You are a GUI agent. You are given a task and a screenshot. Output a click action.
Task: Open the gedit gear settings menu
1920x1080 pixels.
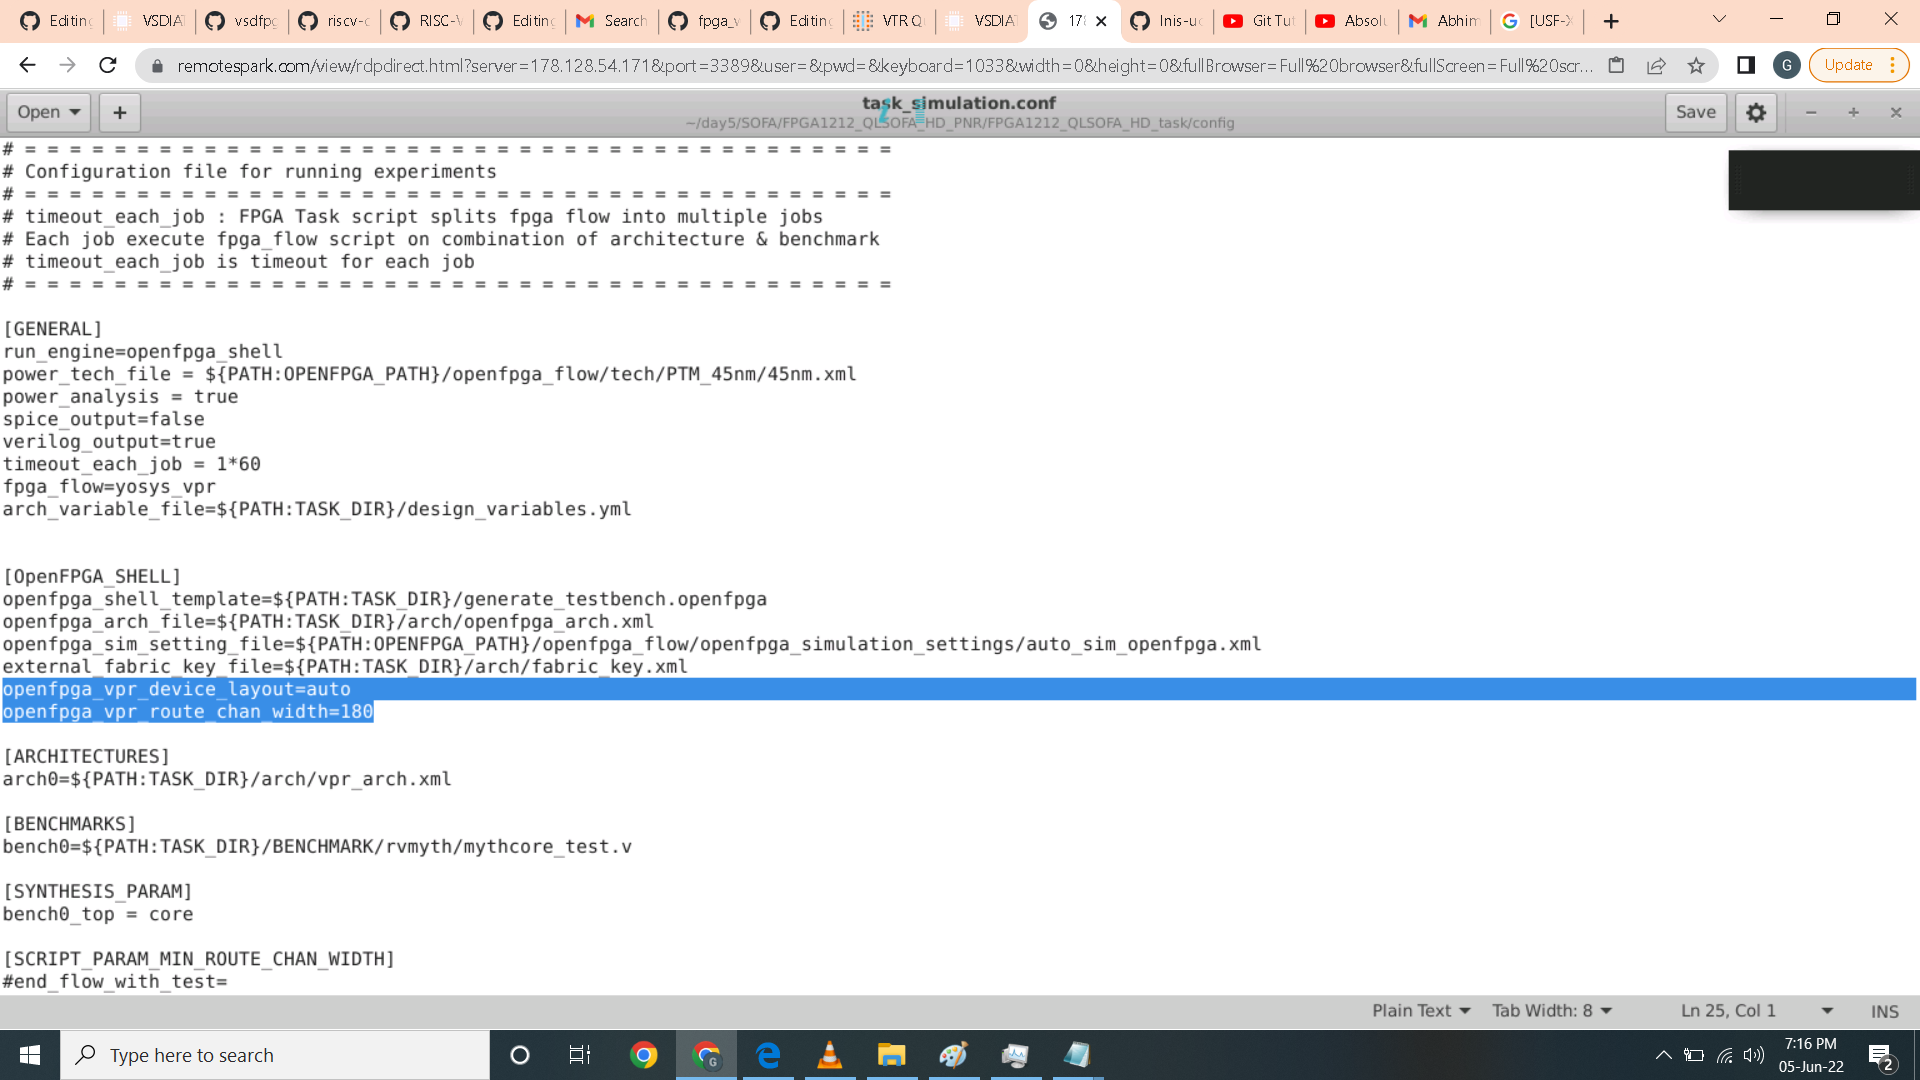(1756, 112)
